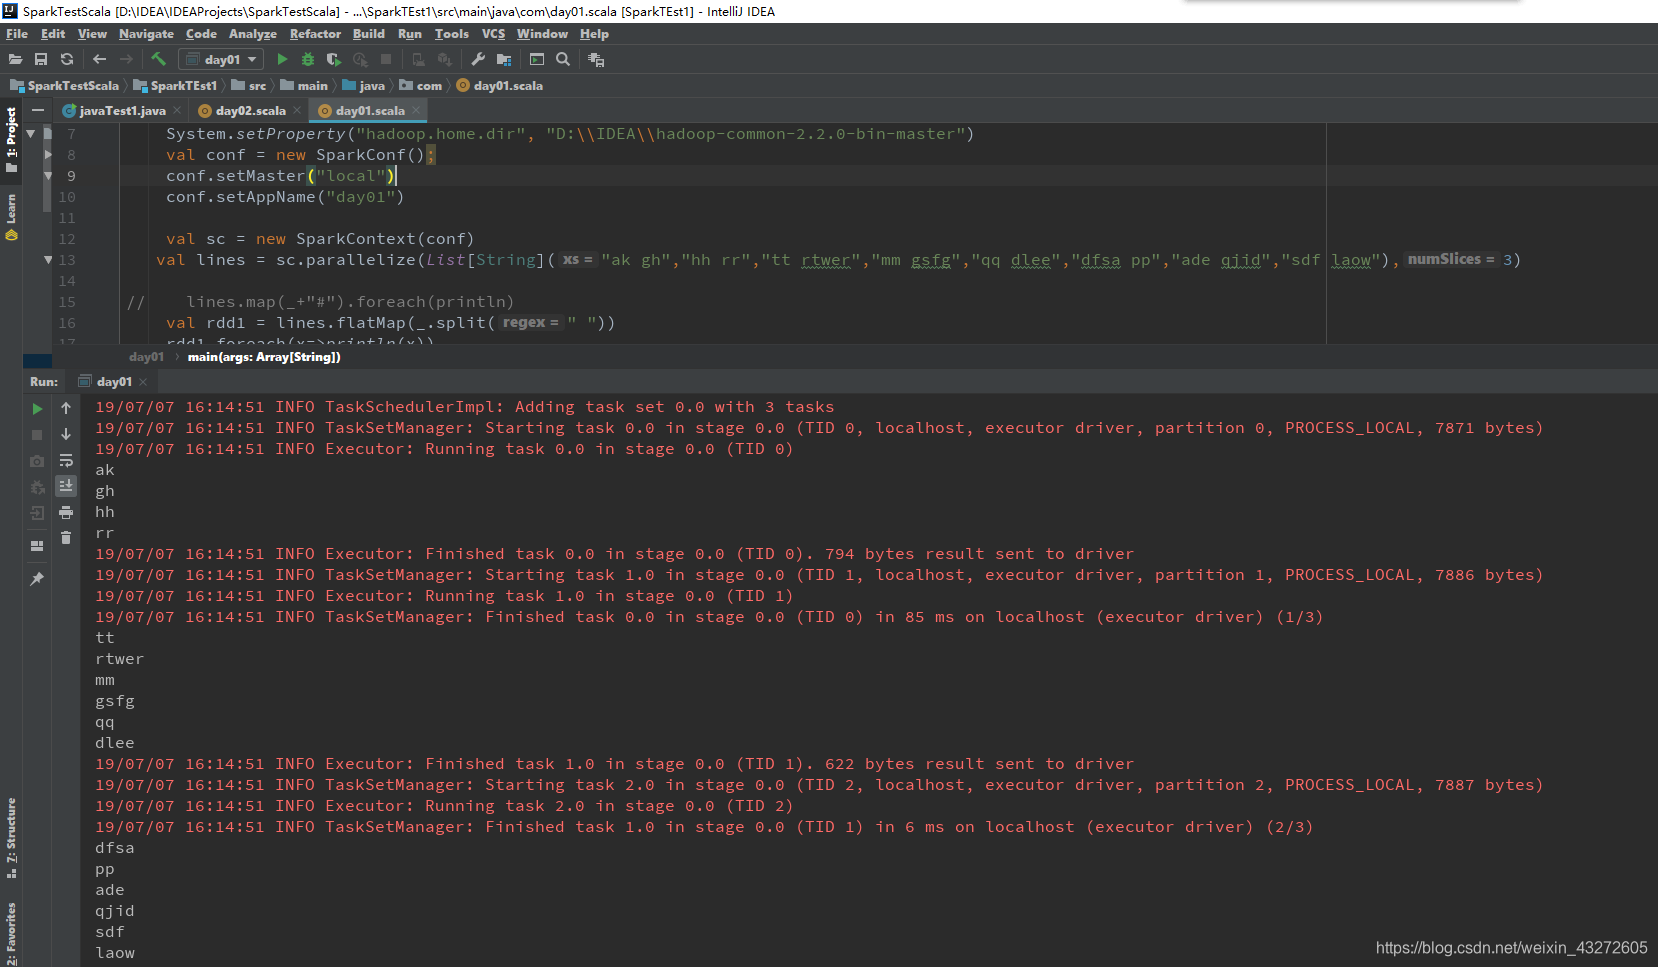This screenshot has width=1658, height=967.
Task: Fold the code block at line 13
Action: point(48,259)
